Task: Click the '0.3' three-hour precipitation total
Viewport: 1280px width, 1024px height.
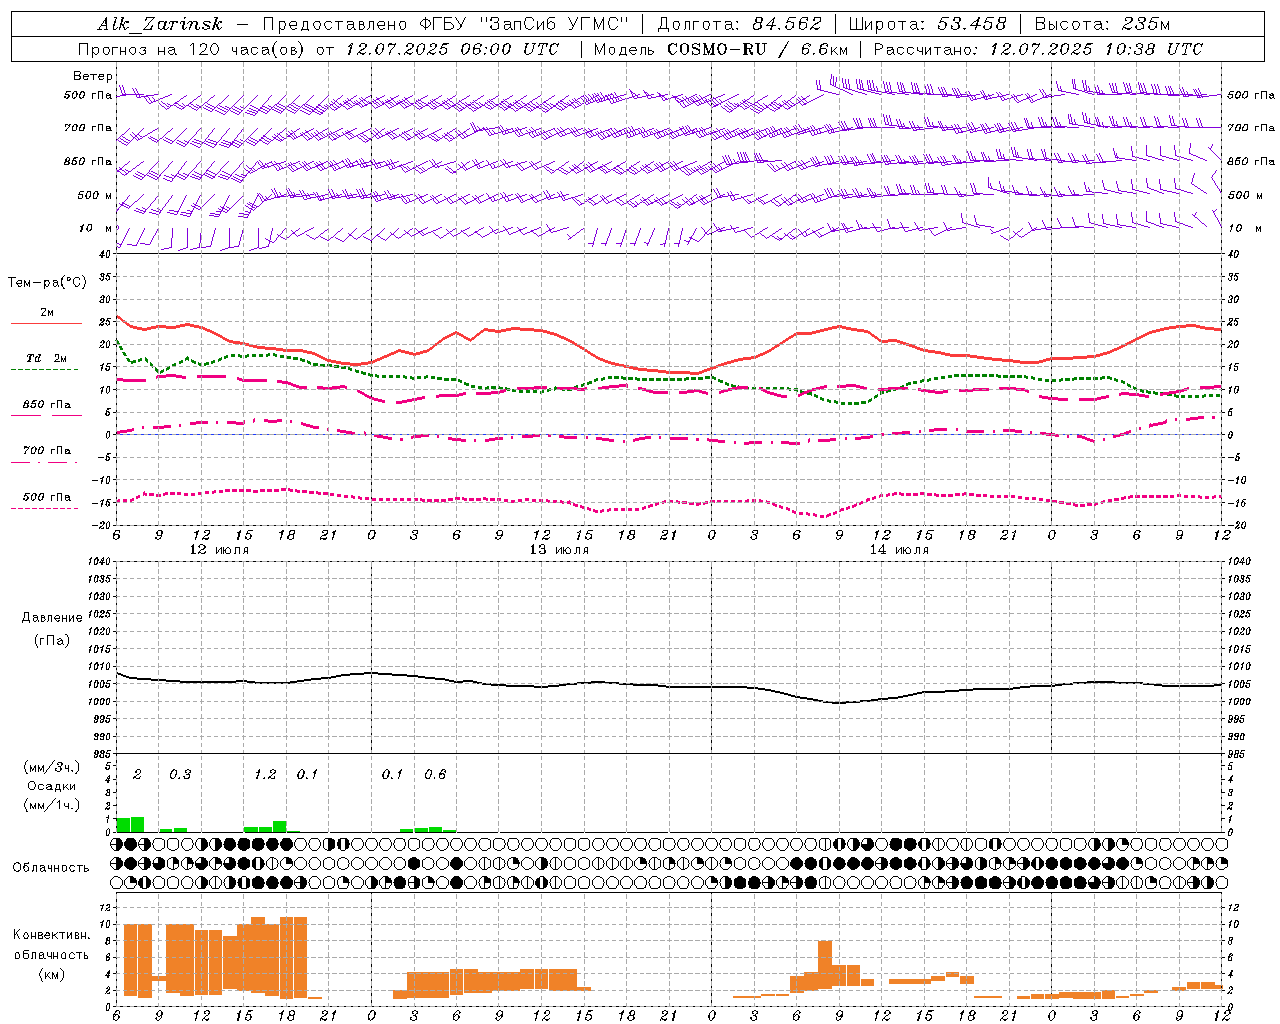Action: point(180,774)
